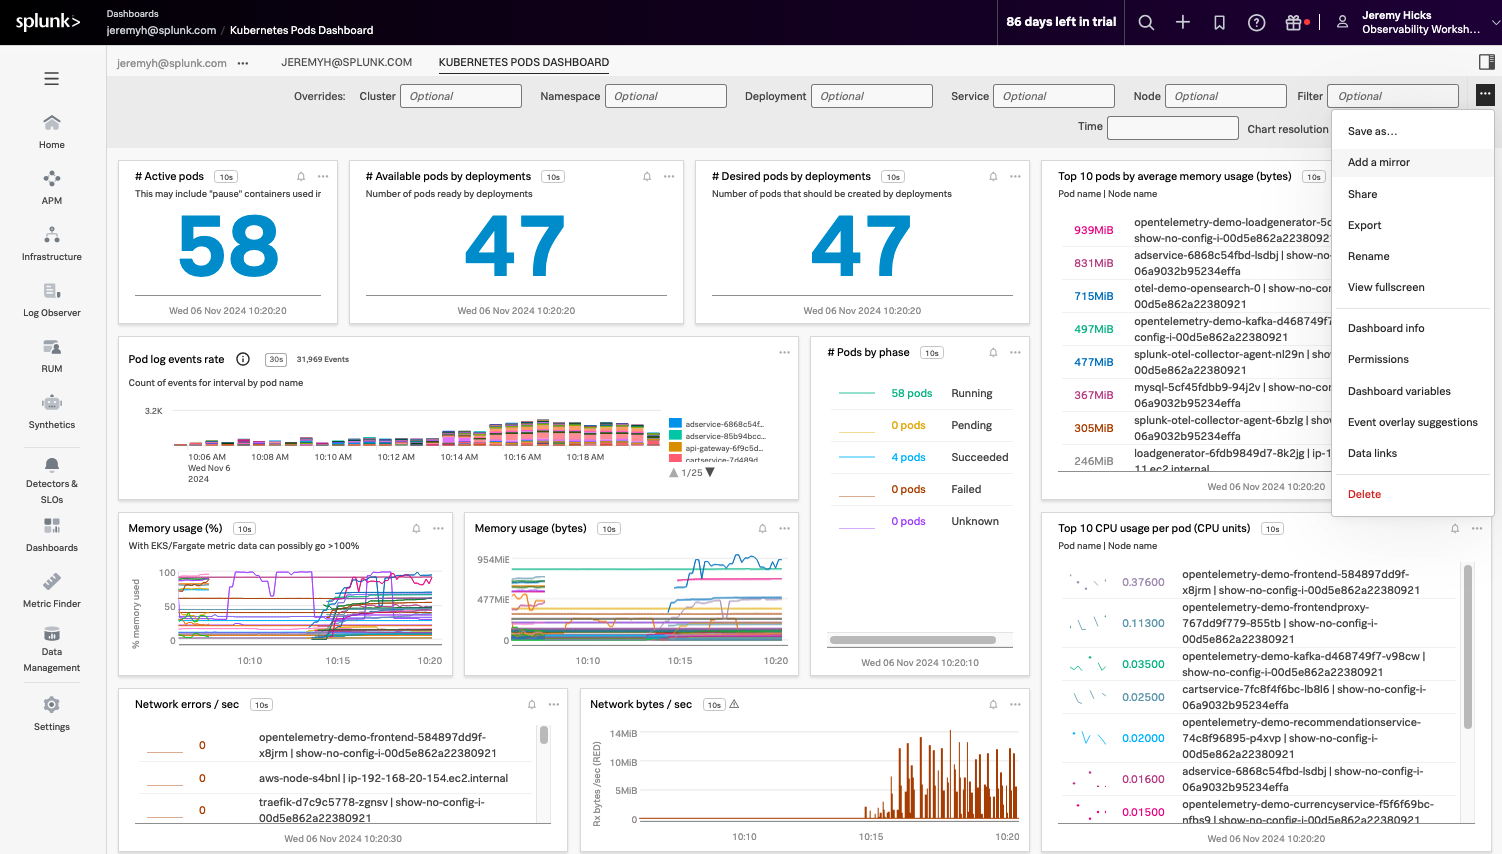Click Pod log events rate info icon

click(242, 359)
